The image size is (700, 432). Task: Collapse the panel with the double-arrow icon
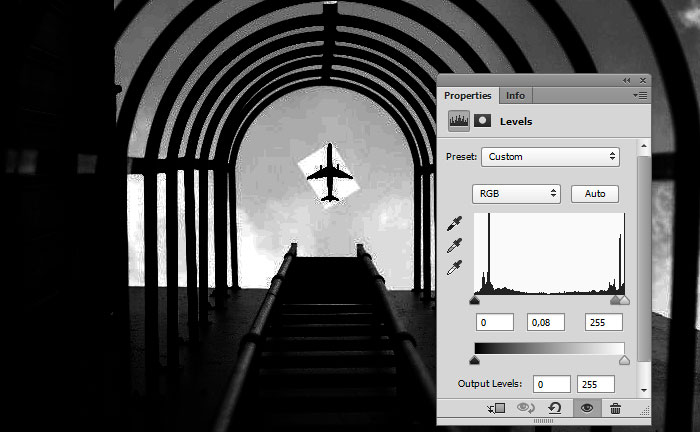(626, 80)
